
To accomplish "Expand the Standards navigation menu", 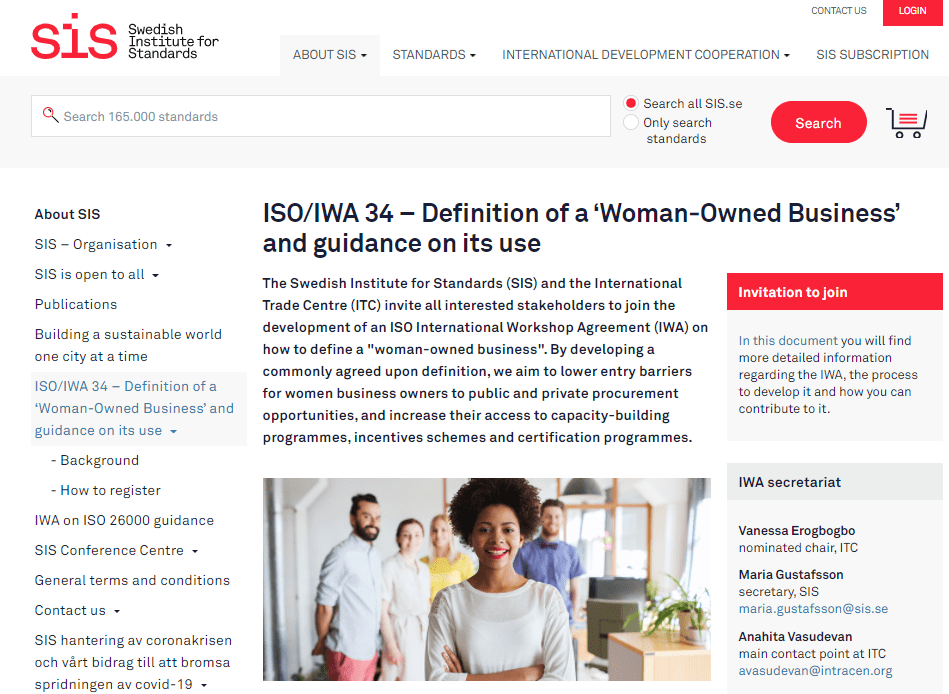I will (433, 55).
